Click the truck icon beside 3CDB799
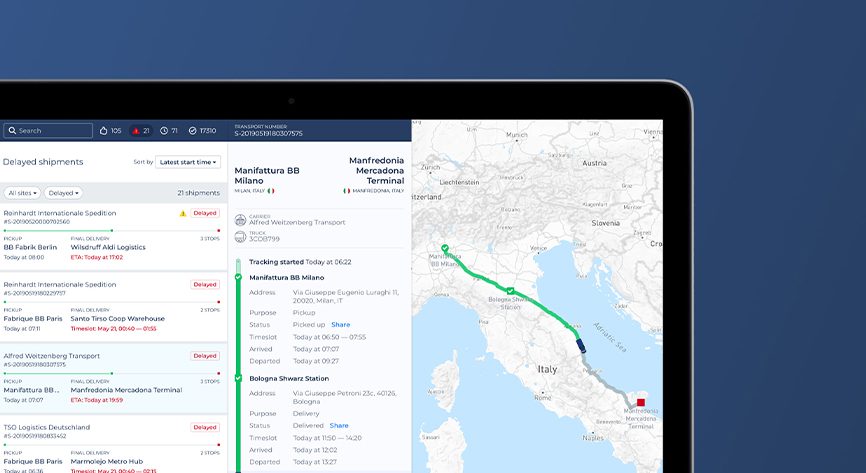The image size is (866, 473). point(239,236)
